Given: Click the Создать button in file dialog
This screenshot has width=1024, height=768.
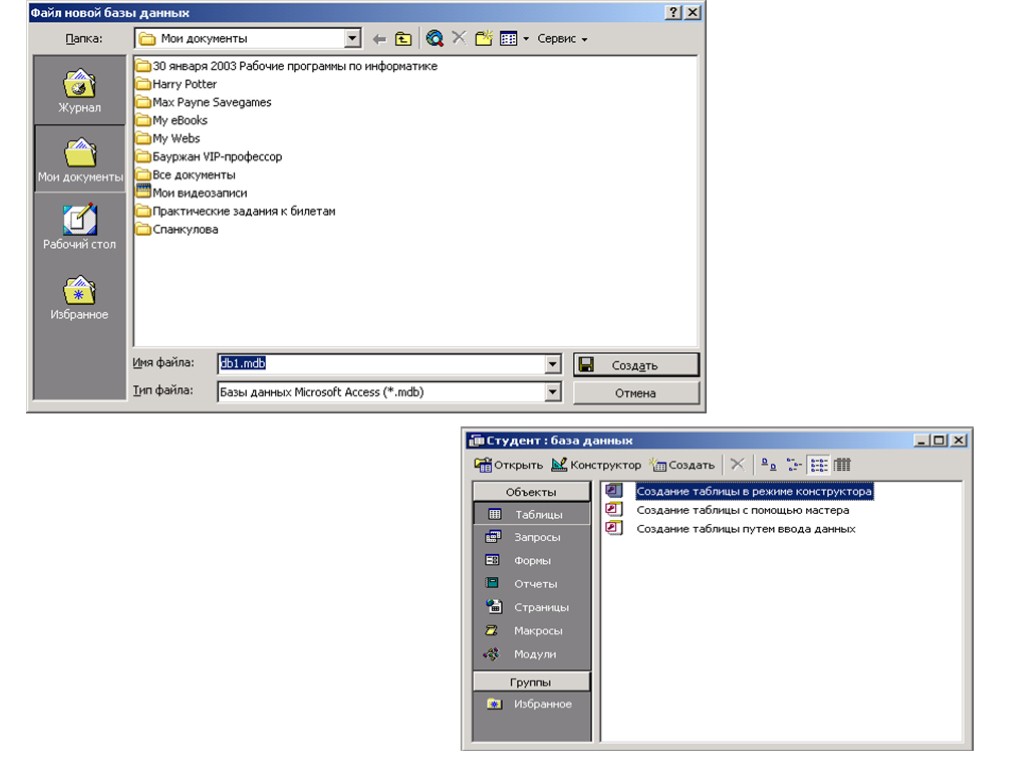Looking at the screenshot, I should pos(636,365).
